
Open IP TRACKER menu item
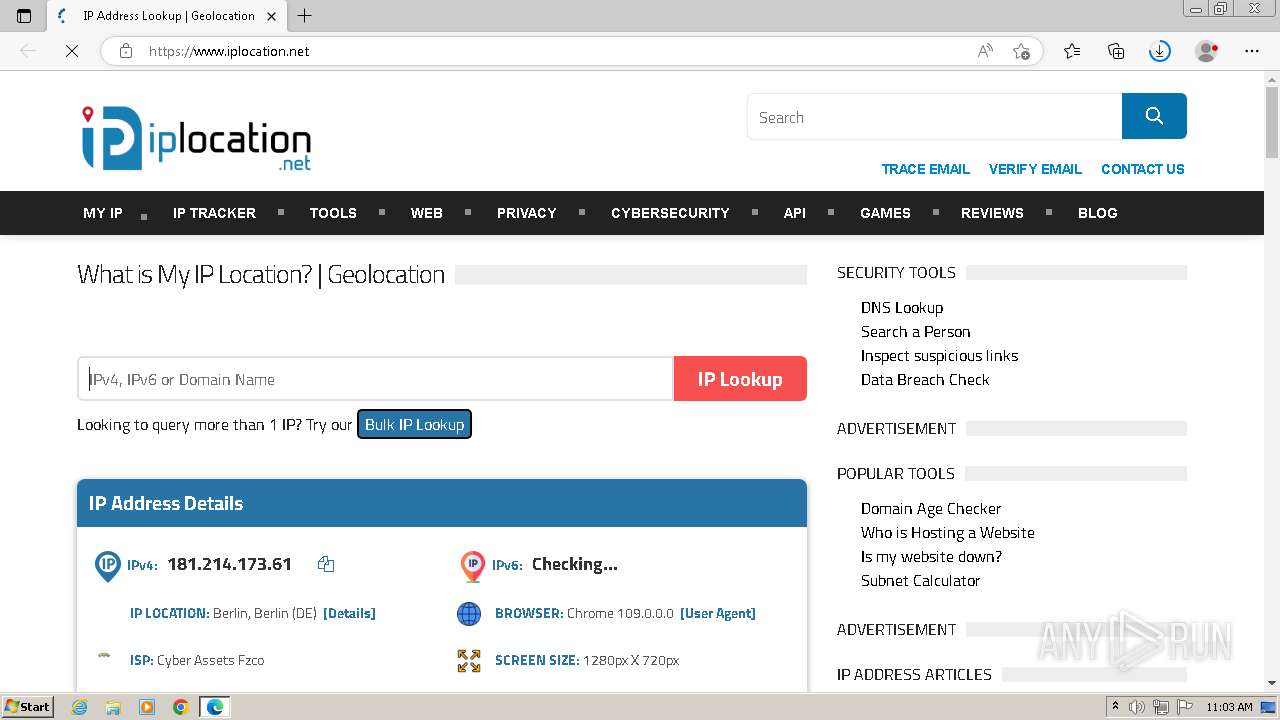(214, 213)
